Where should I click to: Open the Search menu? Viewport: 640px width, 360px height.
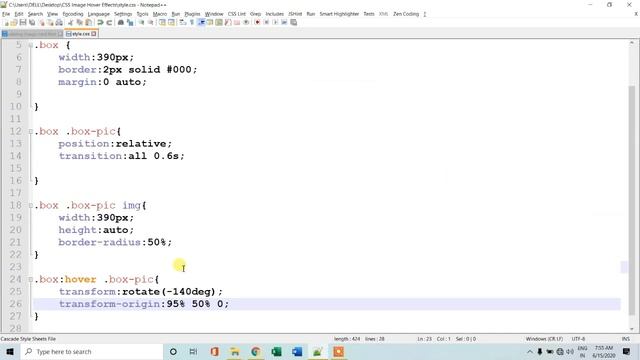[35, 14]
